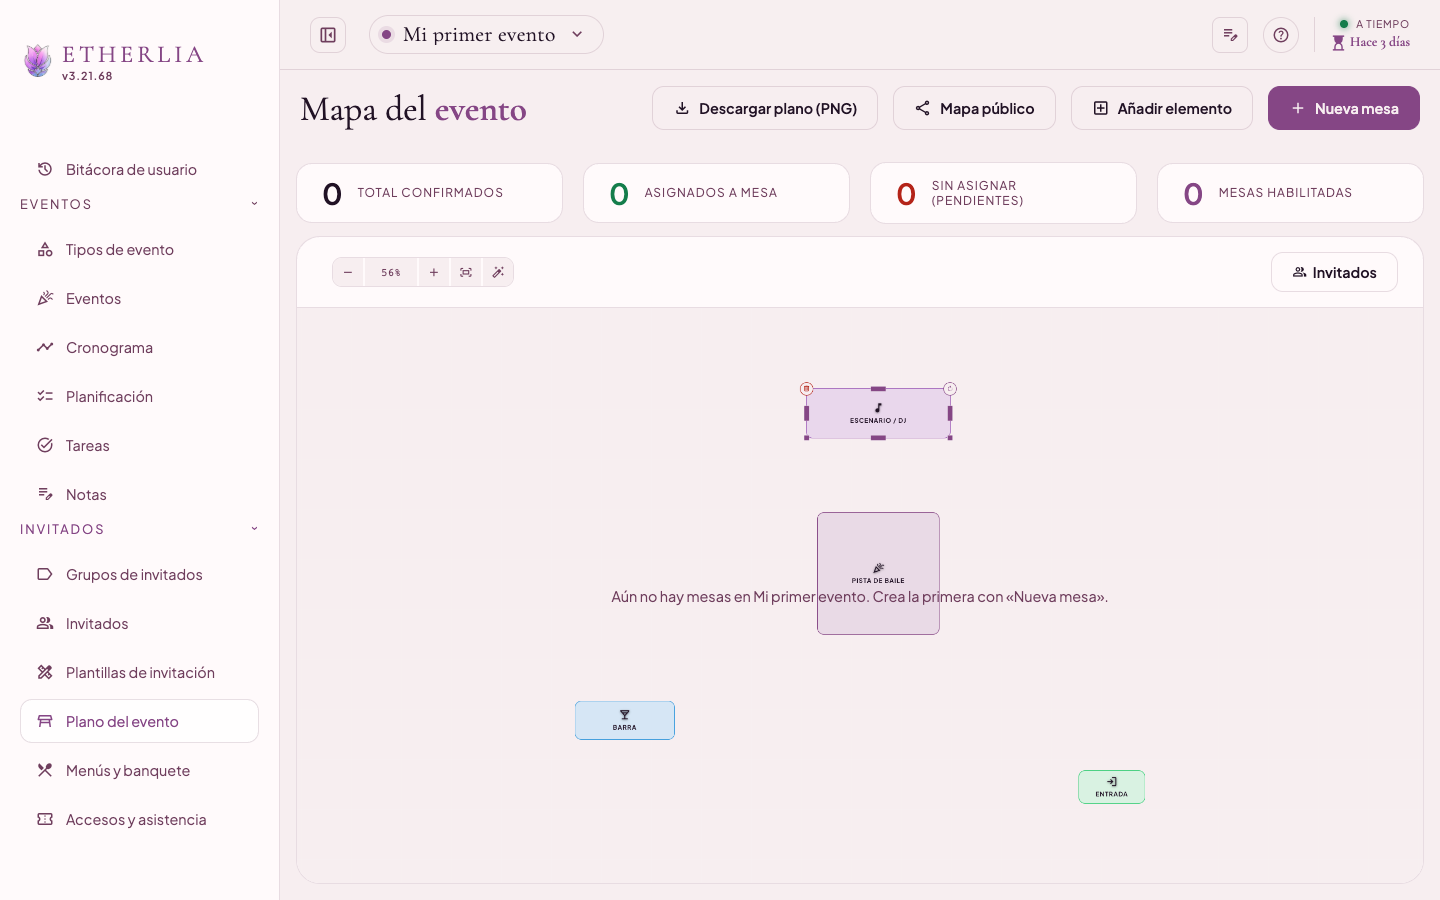Click Añadir elemento button
The image size is (1440, 900).
1162,108
